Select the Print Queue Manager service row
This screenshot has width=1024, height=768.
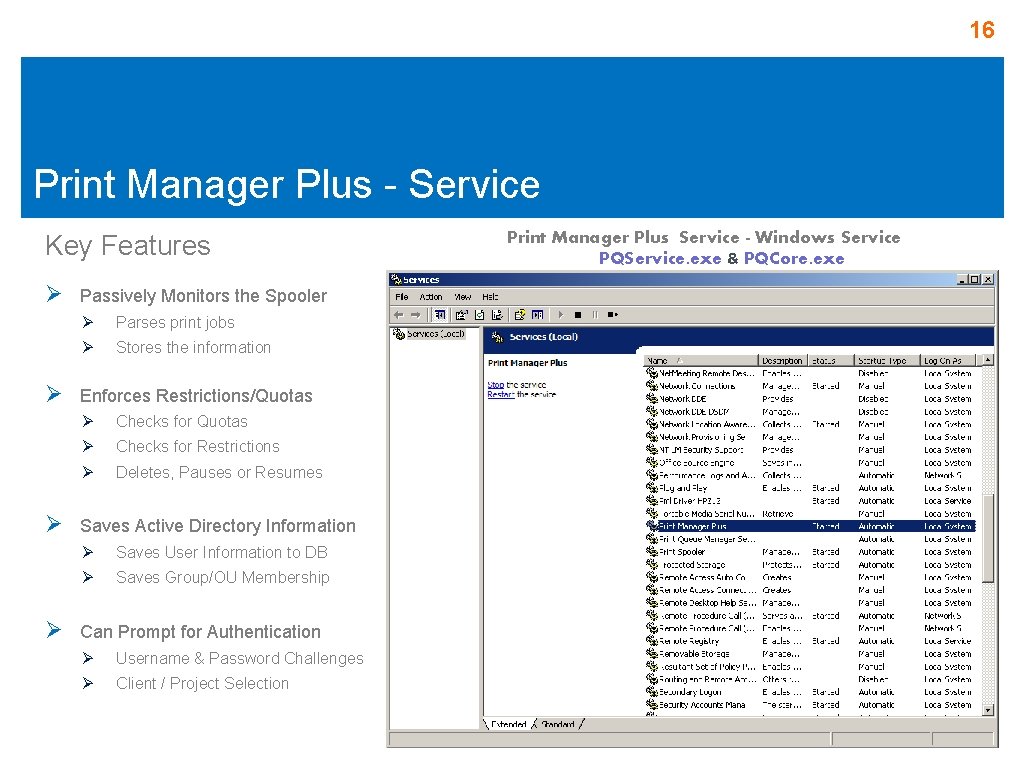[x=810, y=539]
